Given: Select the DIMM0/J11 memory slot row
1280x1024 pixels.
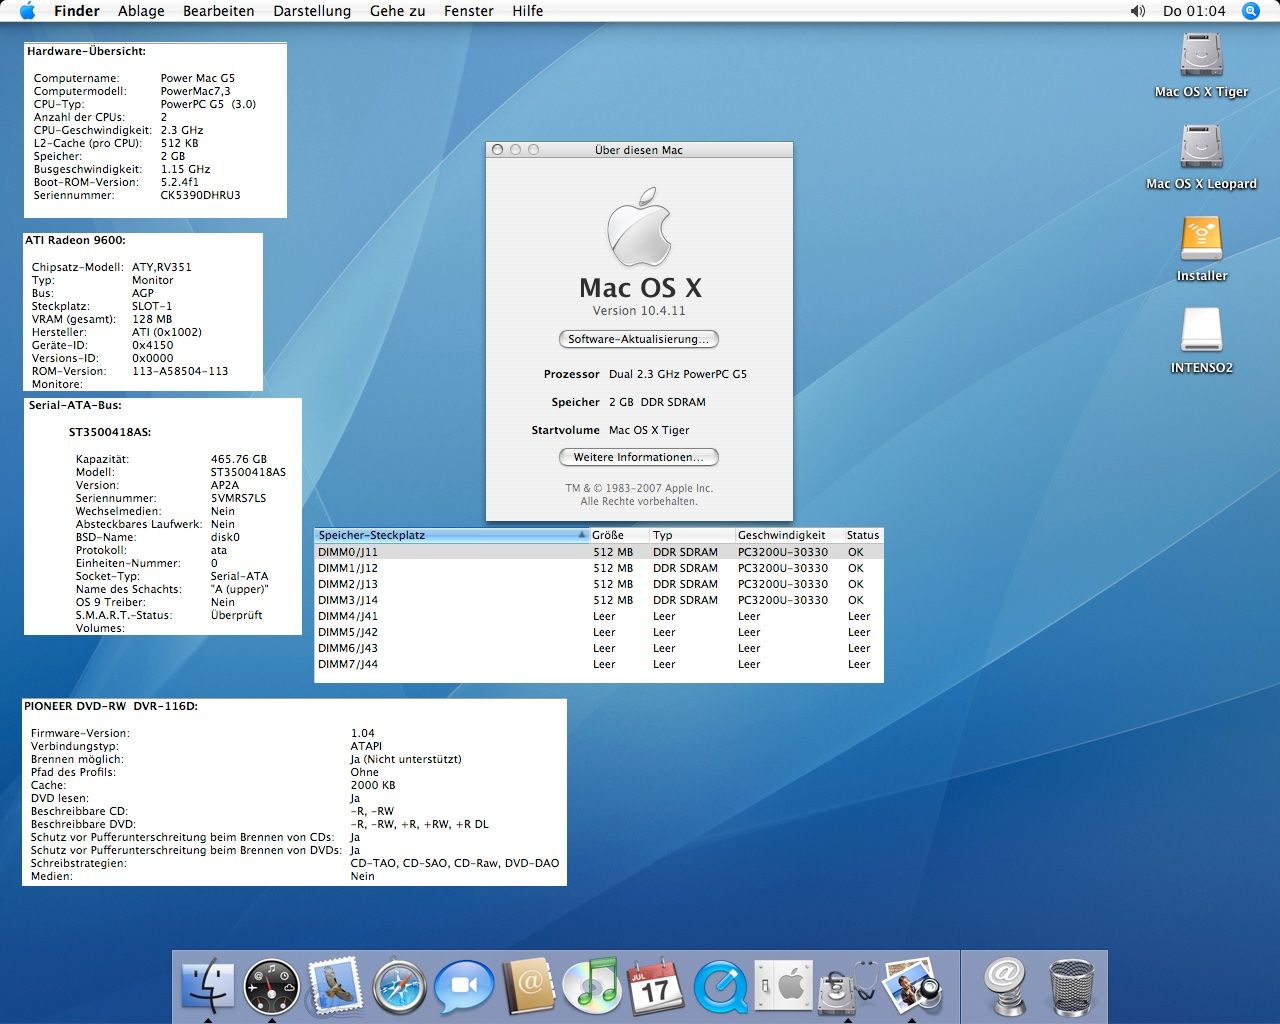Looking at the screenshot, I should [599, 552].
